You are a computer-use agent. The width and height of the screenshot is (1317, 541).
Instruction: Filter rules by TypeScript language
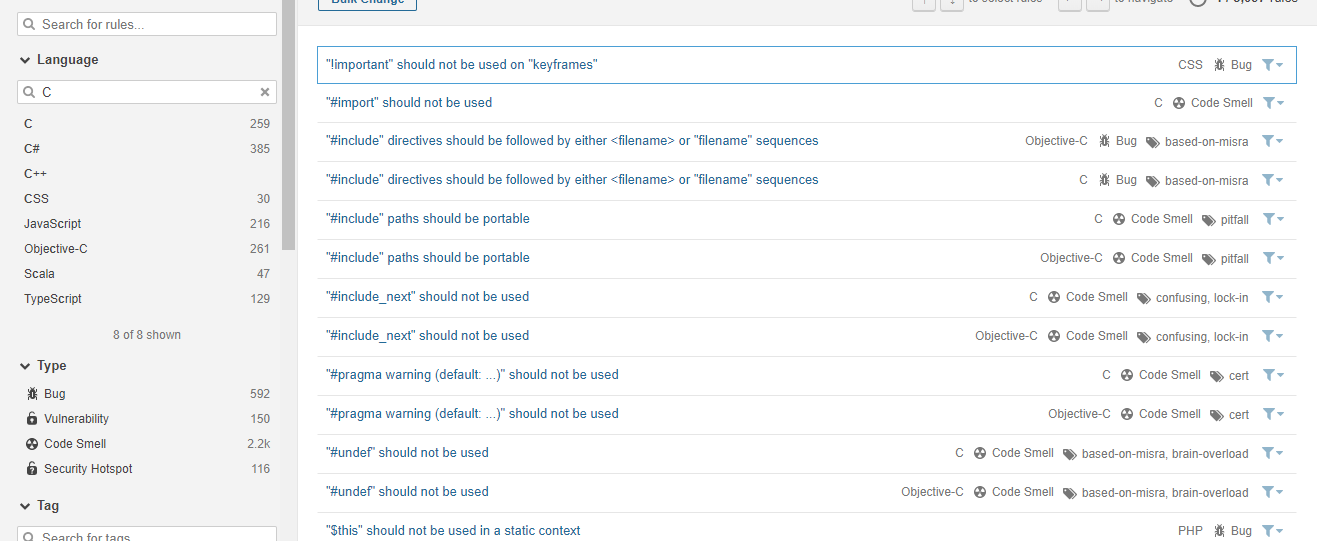pos(53,299)
